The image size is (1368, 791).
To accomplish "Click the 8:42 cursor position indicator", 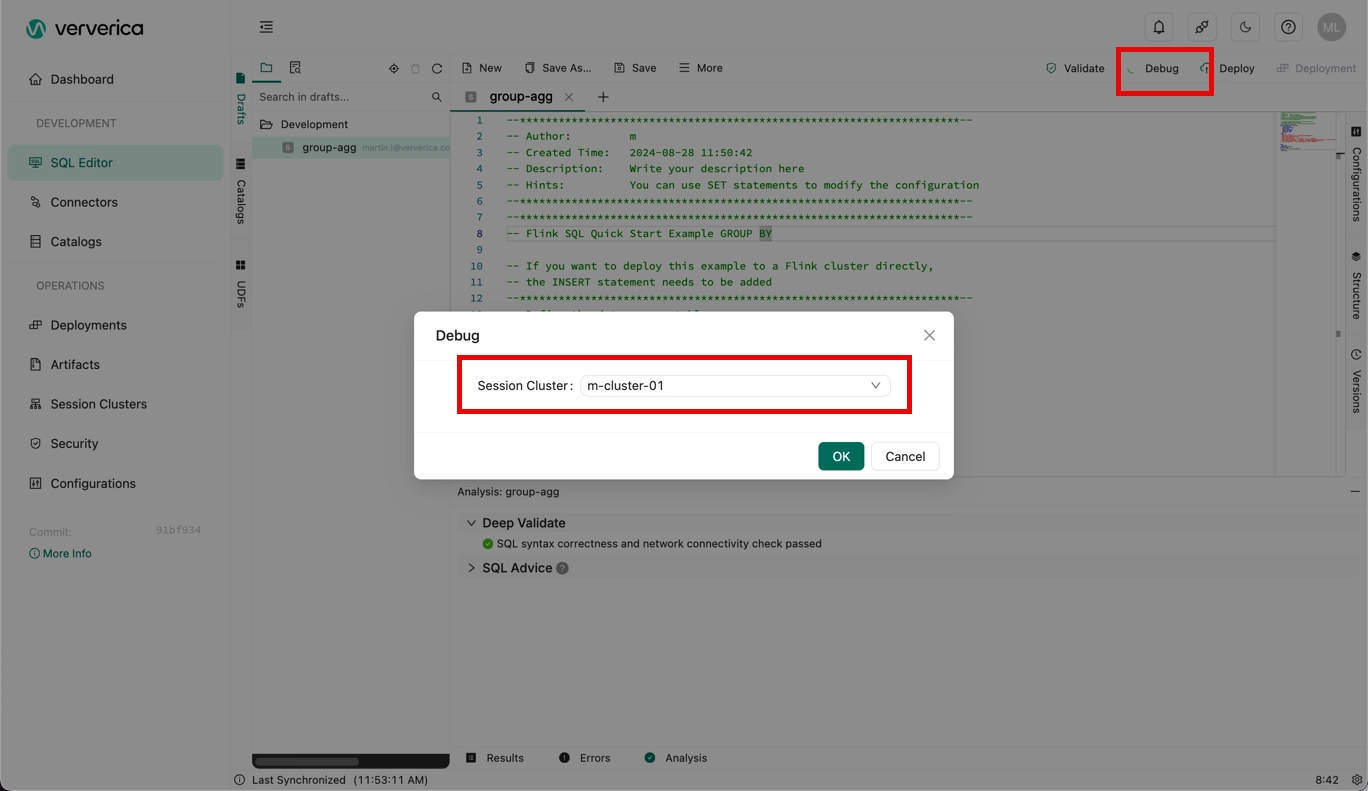I will pyautogui.click(x=1327, y=780).
